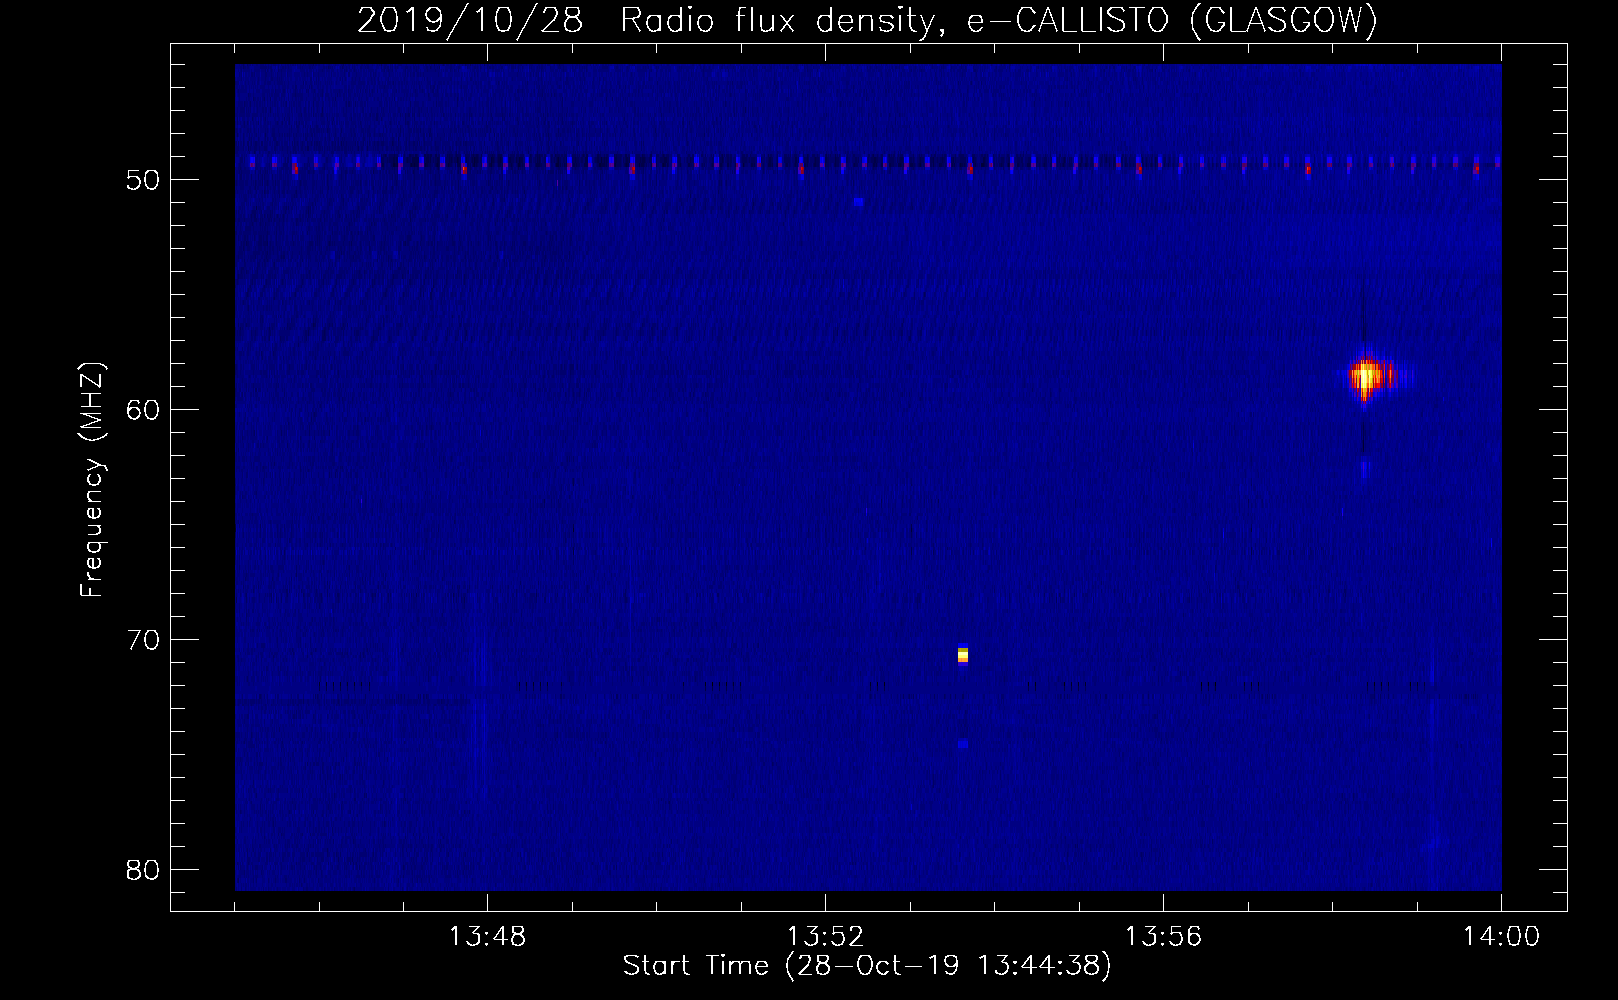Click the faint blue spot near 51 MHz
Viewport: 1618px width, 1000px height.
pyautogui.click(x=858, y=201)
